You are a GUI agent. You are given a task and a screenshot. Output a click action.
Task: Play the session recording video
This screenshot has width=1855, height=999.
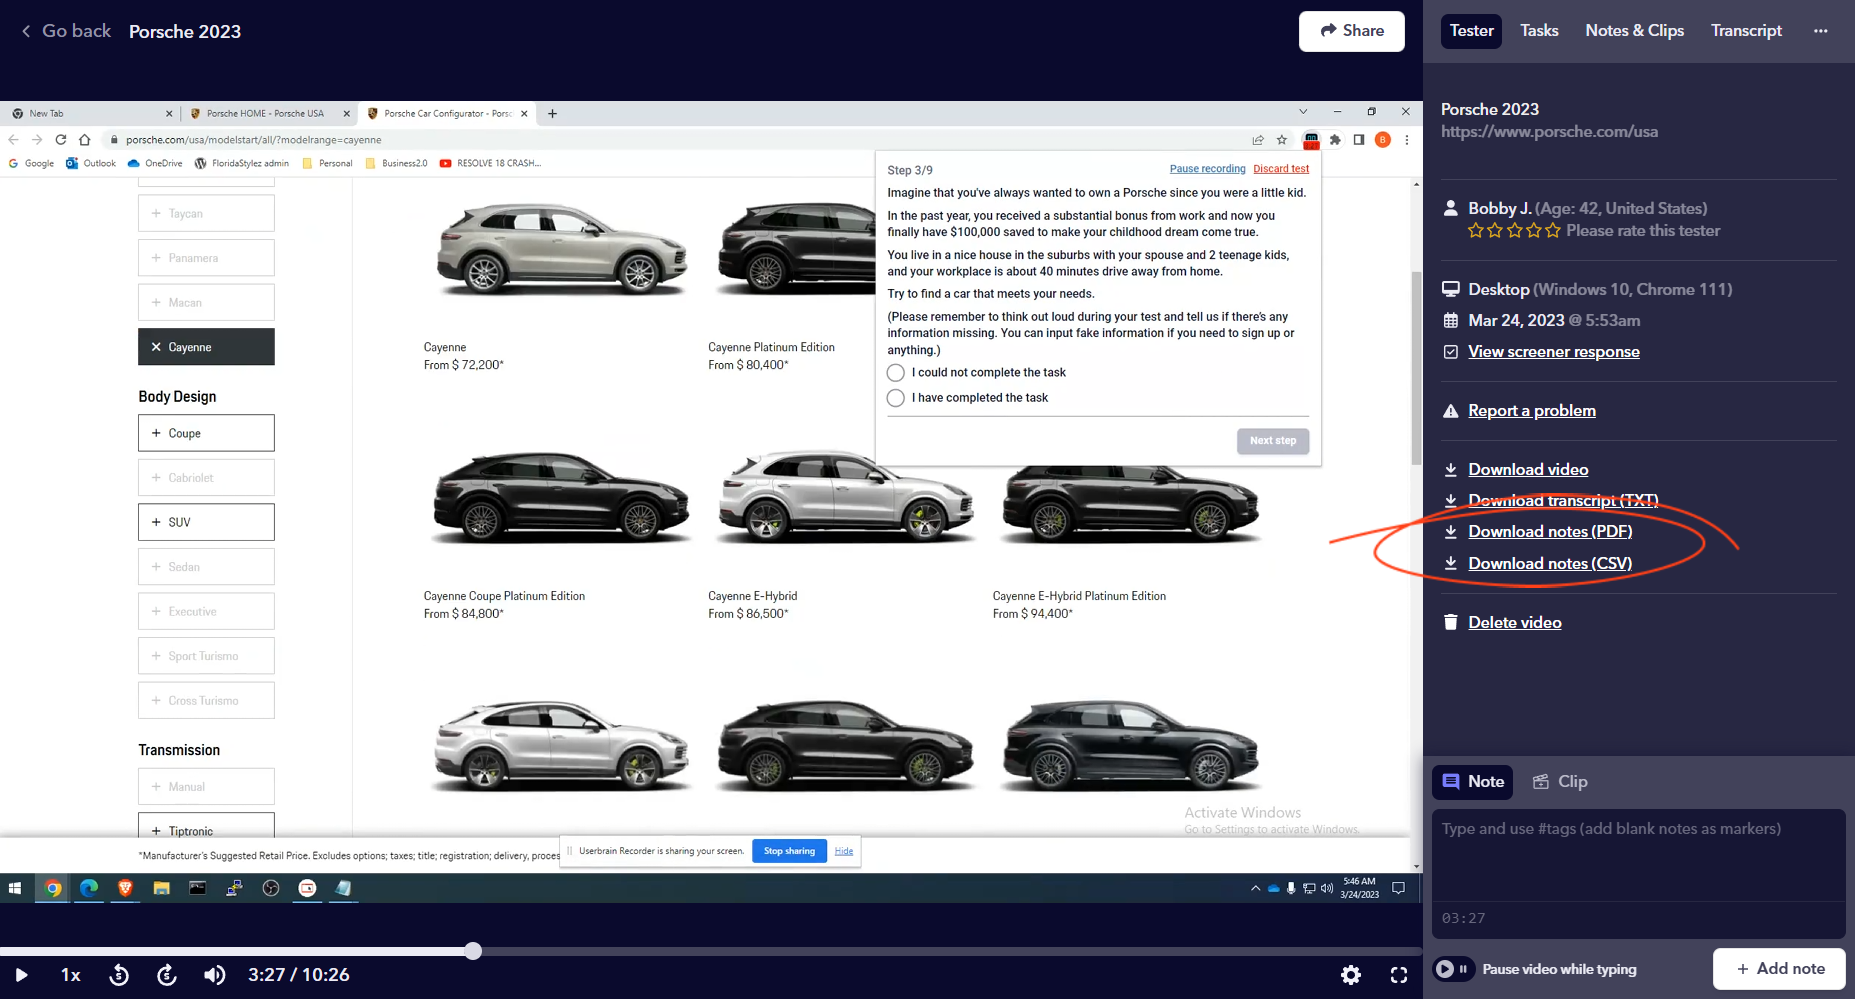pos(21,975)
